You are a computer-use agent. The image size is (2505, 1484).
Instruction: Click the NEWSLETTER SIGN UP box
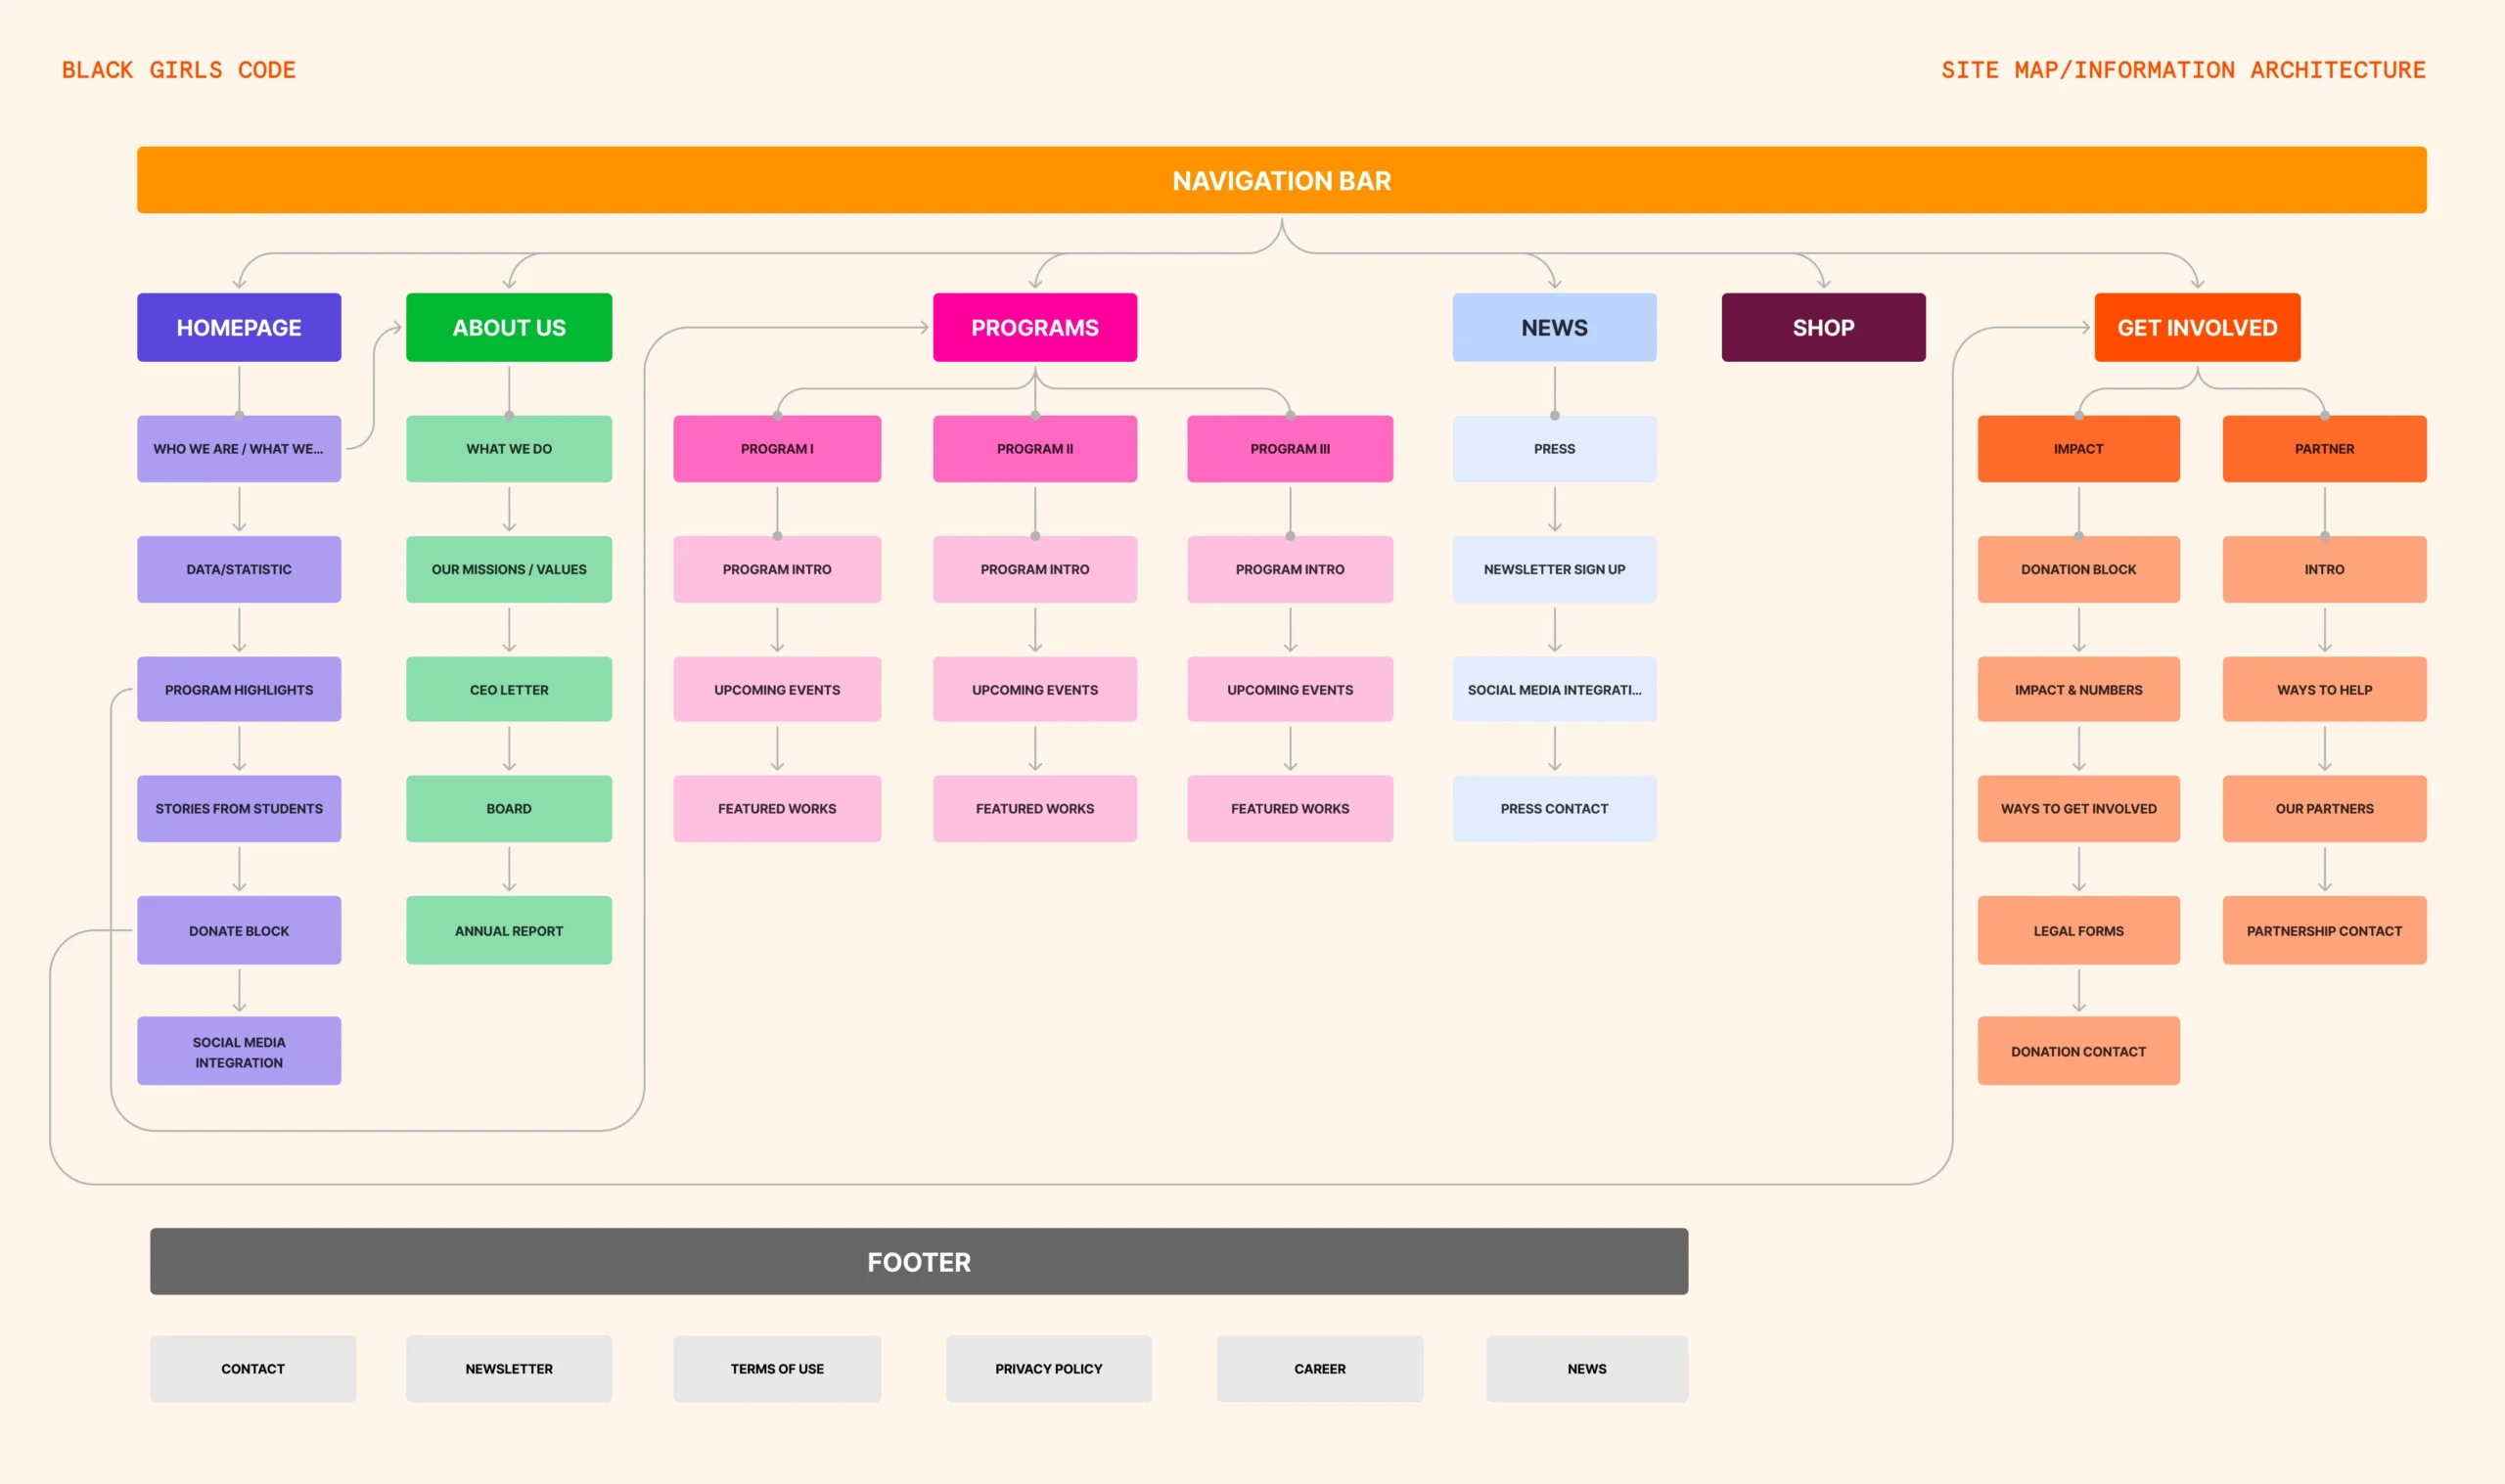(x=1554, y=569)
